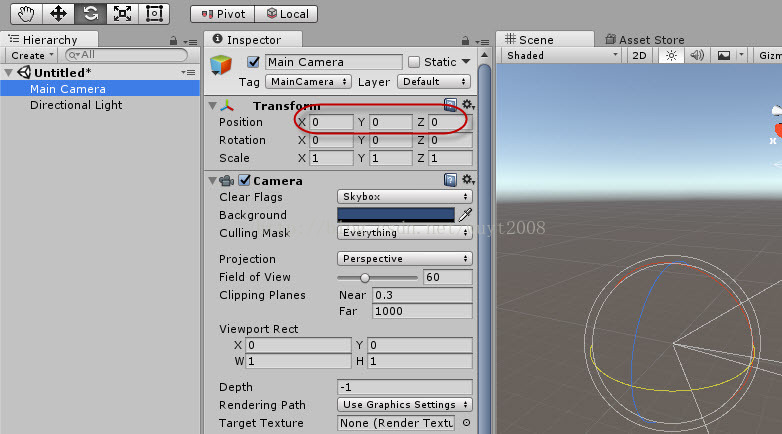
Task: Select the Move tool
Action: (x=58, y=13)
